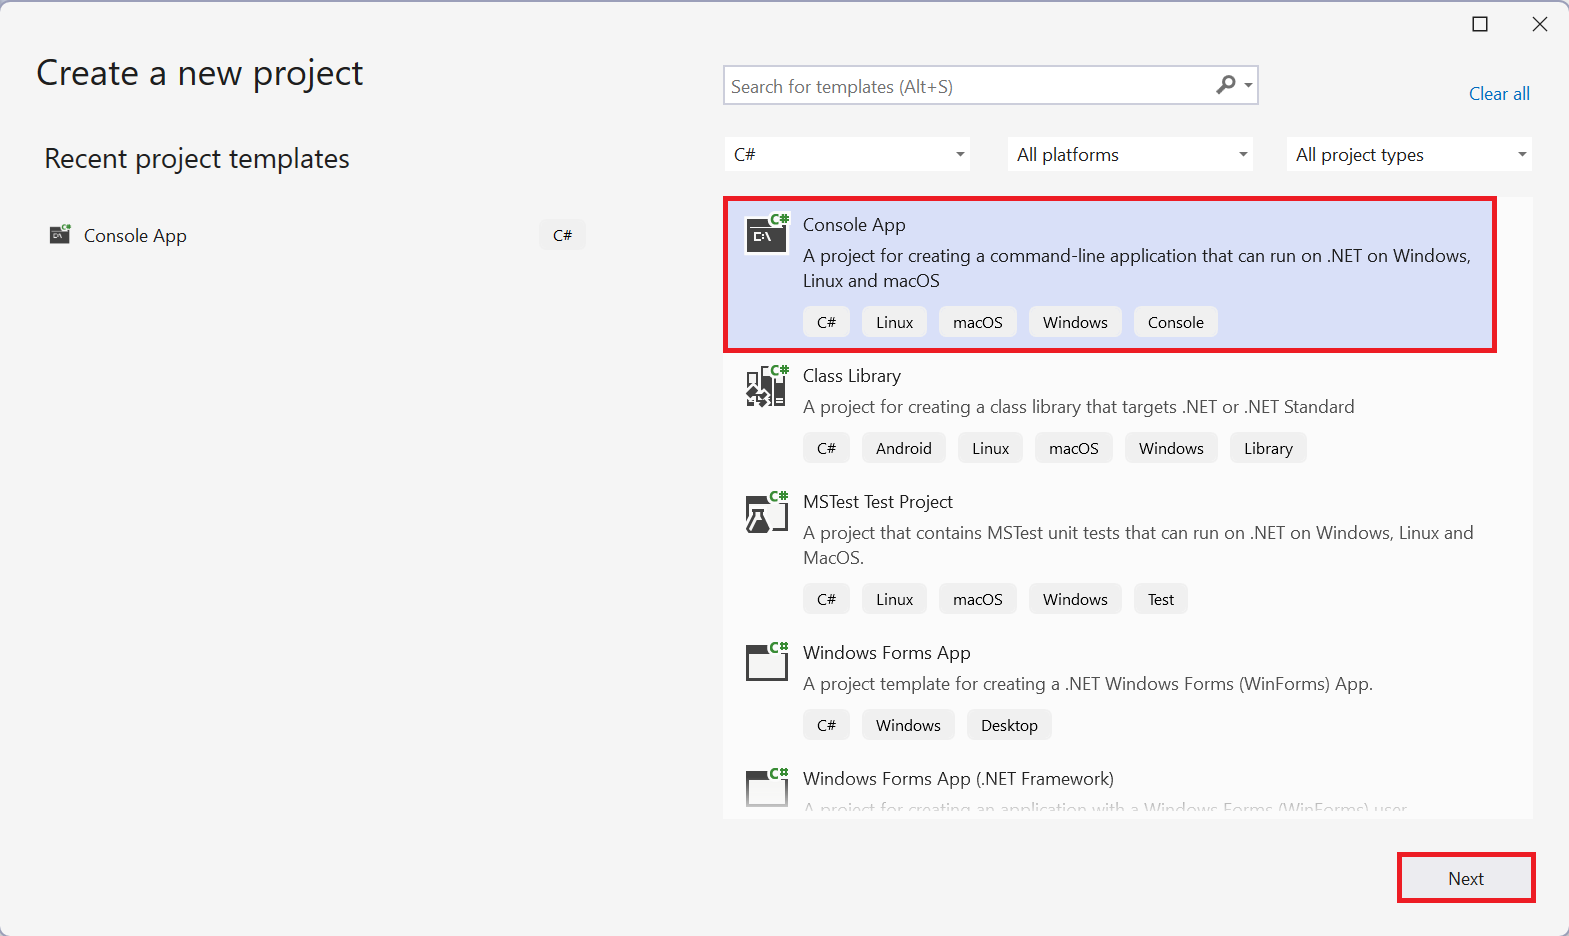Open the All project types dropdown

click(1409, 154)
